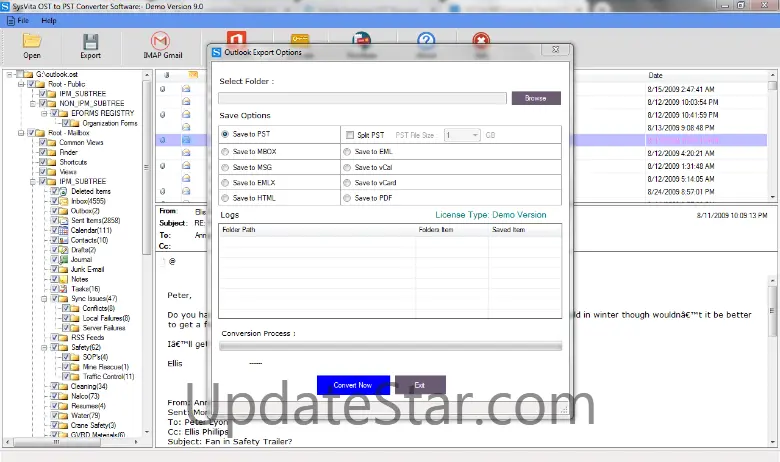This screenshot has height=462, width=780.
Task: Collapse the Sync Issues(47) node
Action: pos(44,299)
